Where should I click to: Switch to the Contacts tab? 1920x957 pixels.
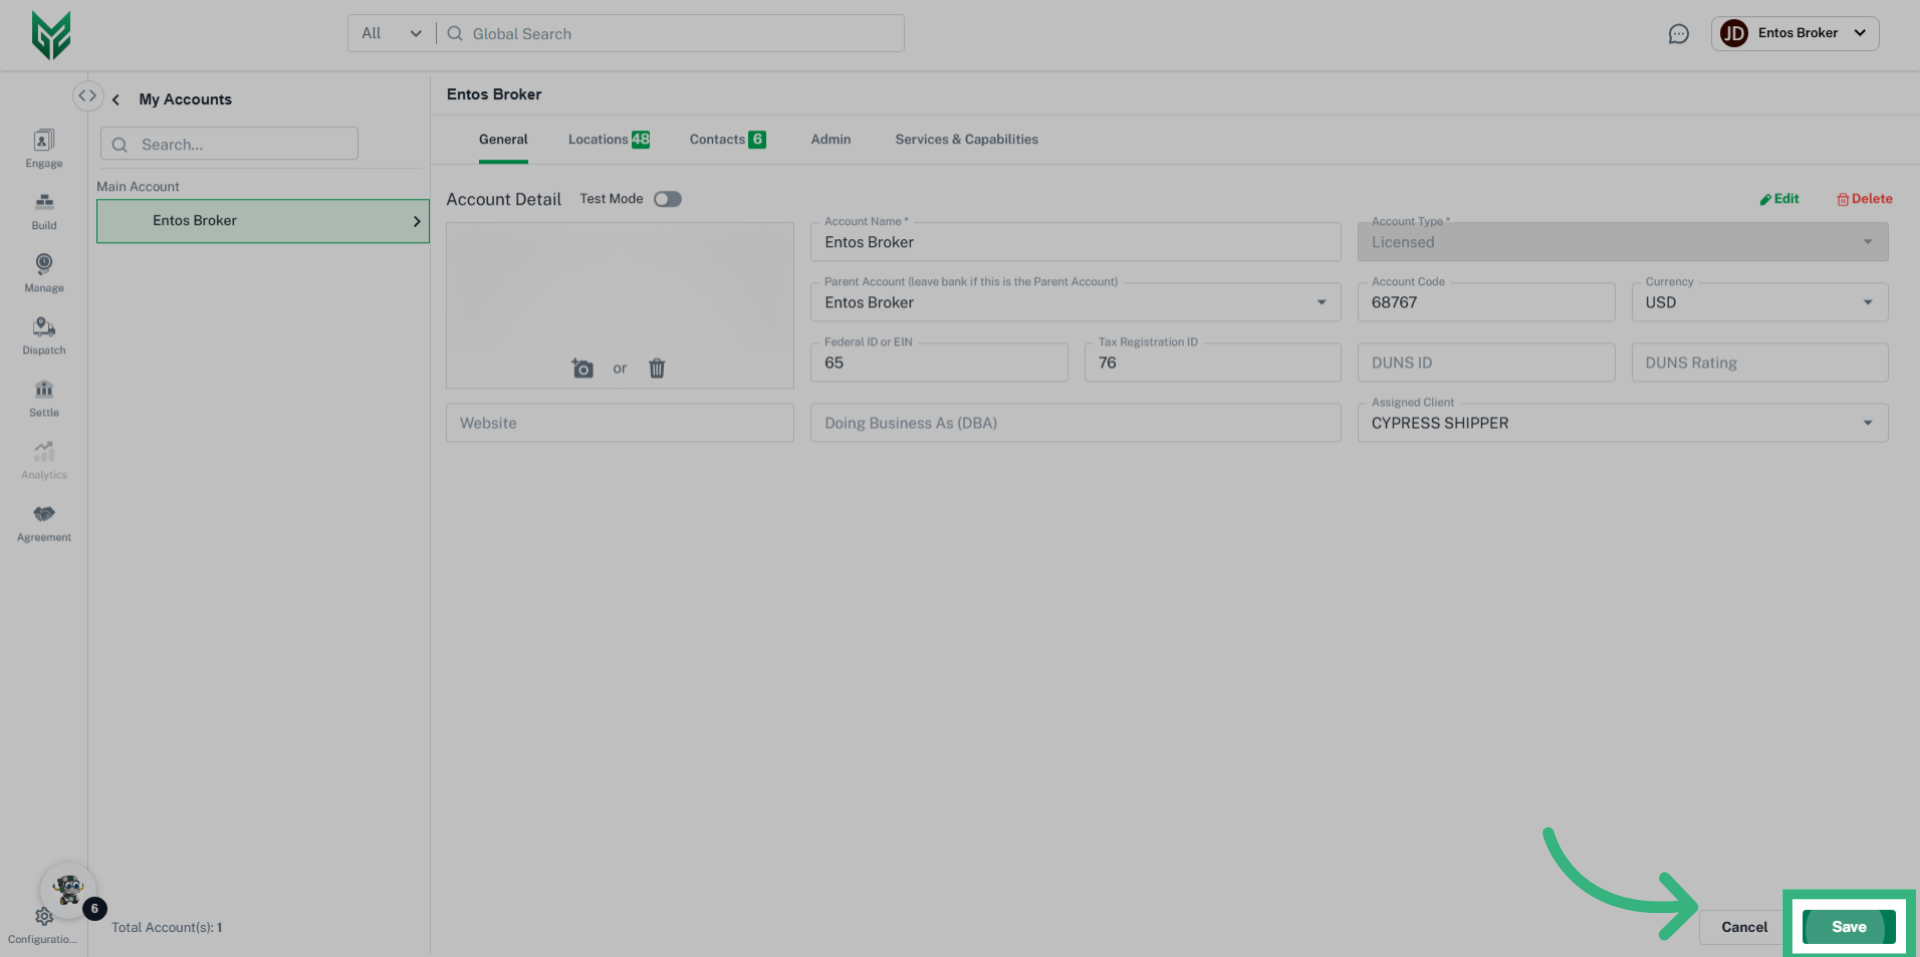[728, 140]
